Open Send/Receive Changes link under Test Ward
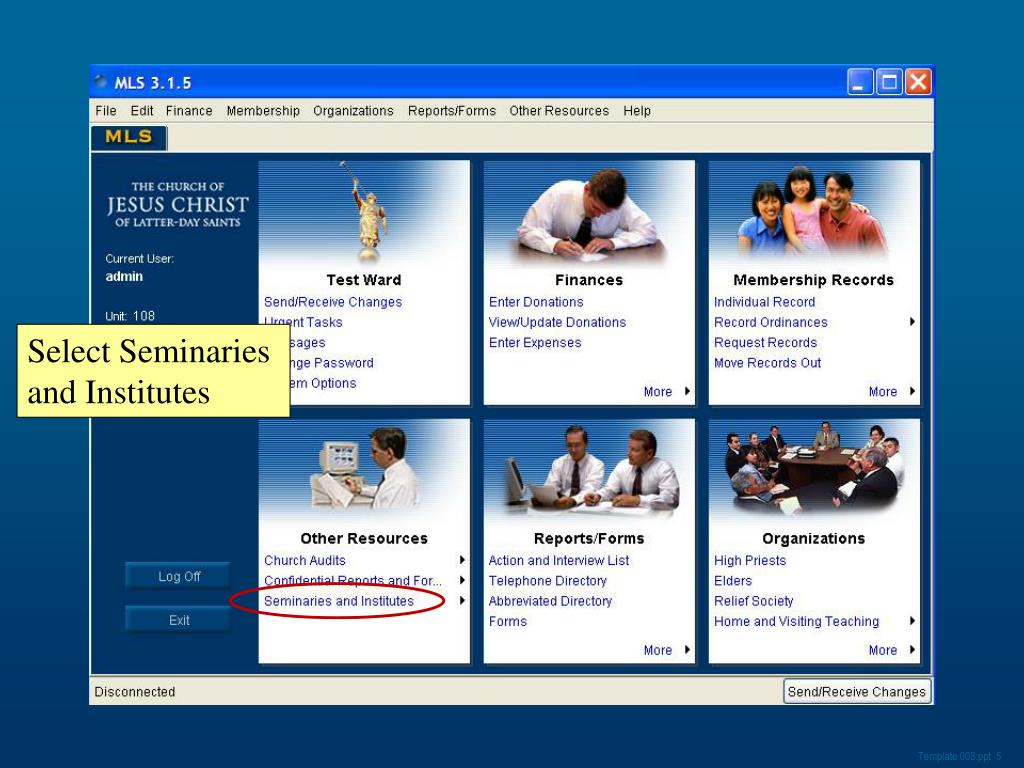This screenshot has width=1024, height=768. point(333,302)
